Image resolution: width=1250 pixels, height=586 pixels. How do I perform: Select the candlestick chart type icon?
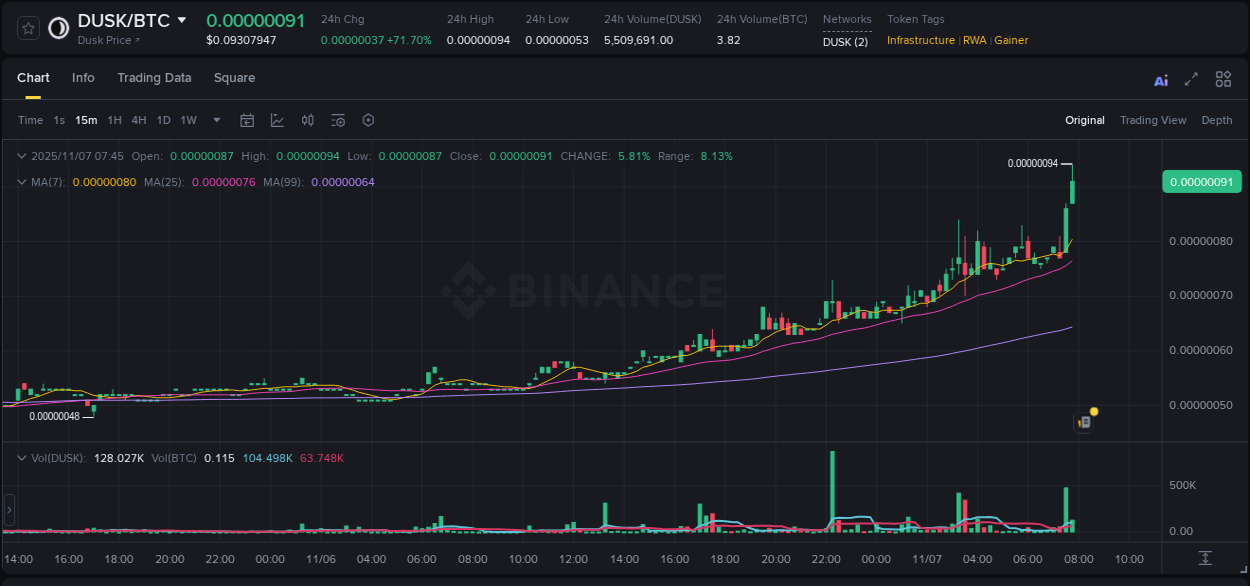[308, 120]
